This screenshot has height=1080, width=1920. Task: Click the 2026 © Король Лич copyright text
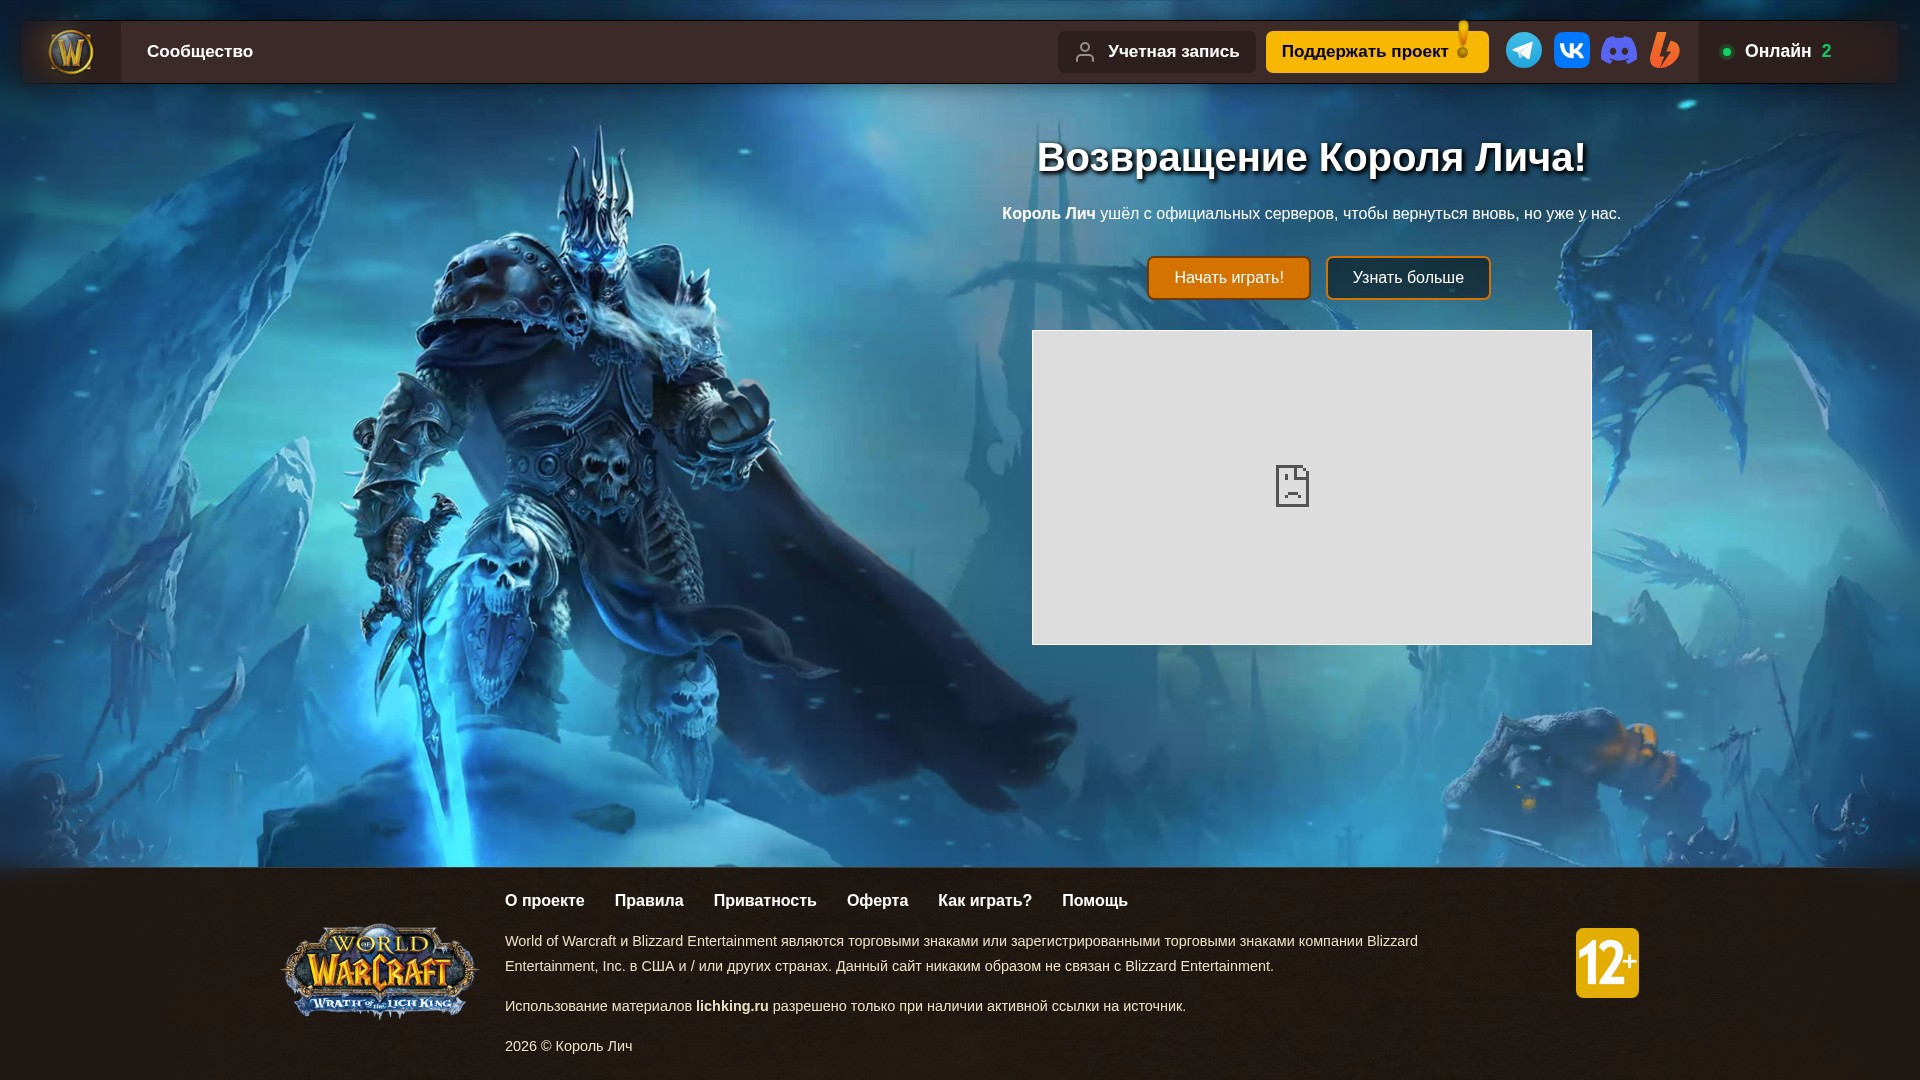point(569,1047)
